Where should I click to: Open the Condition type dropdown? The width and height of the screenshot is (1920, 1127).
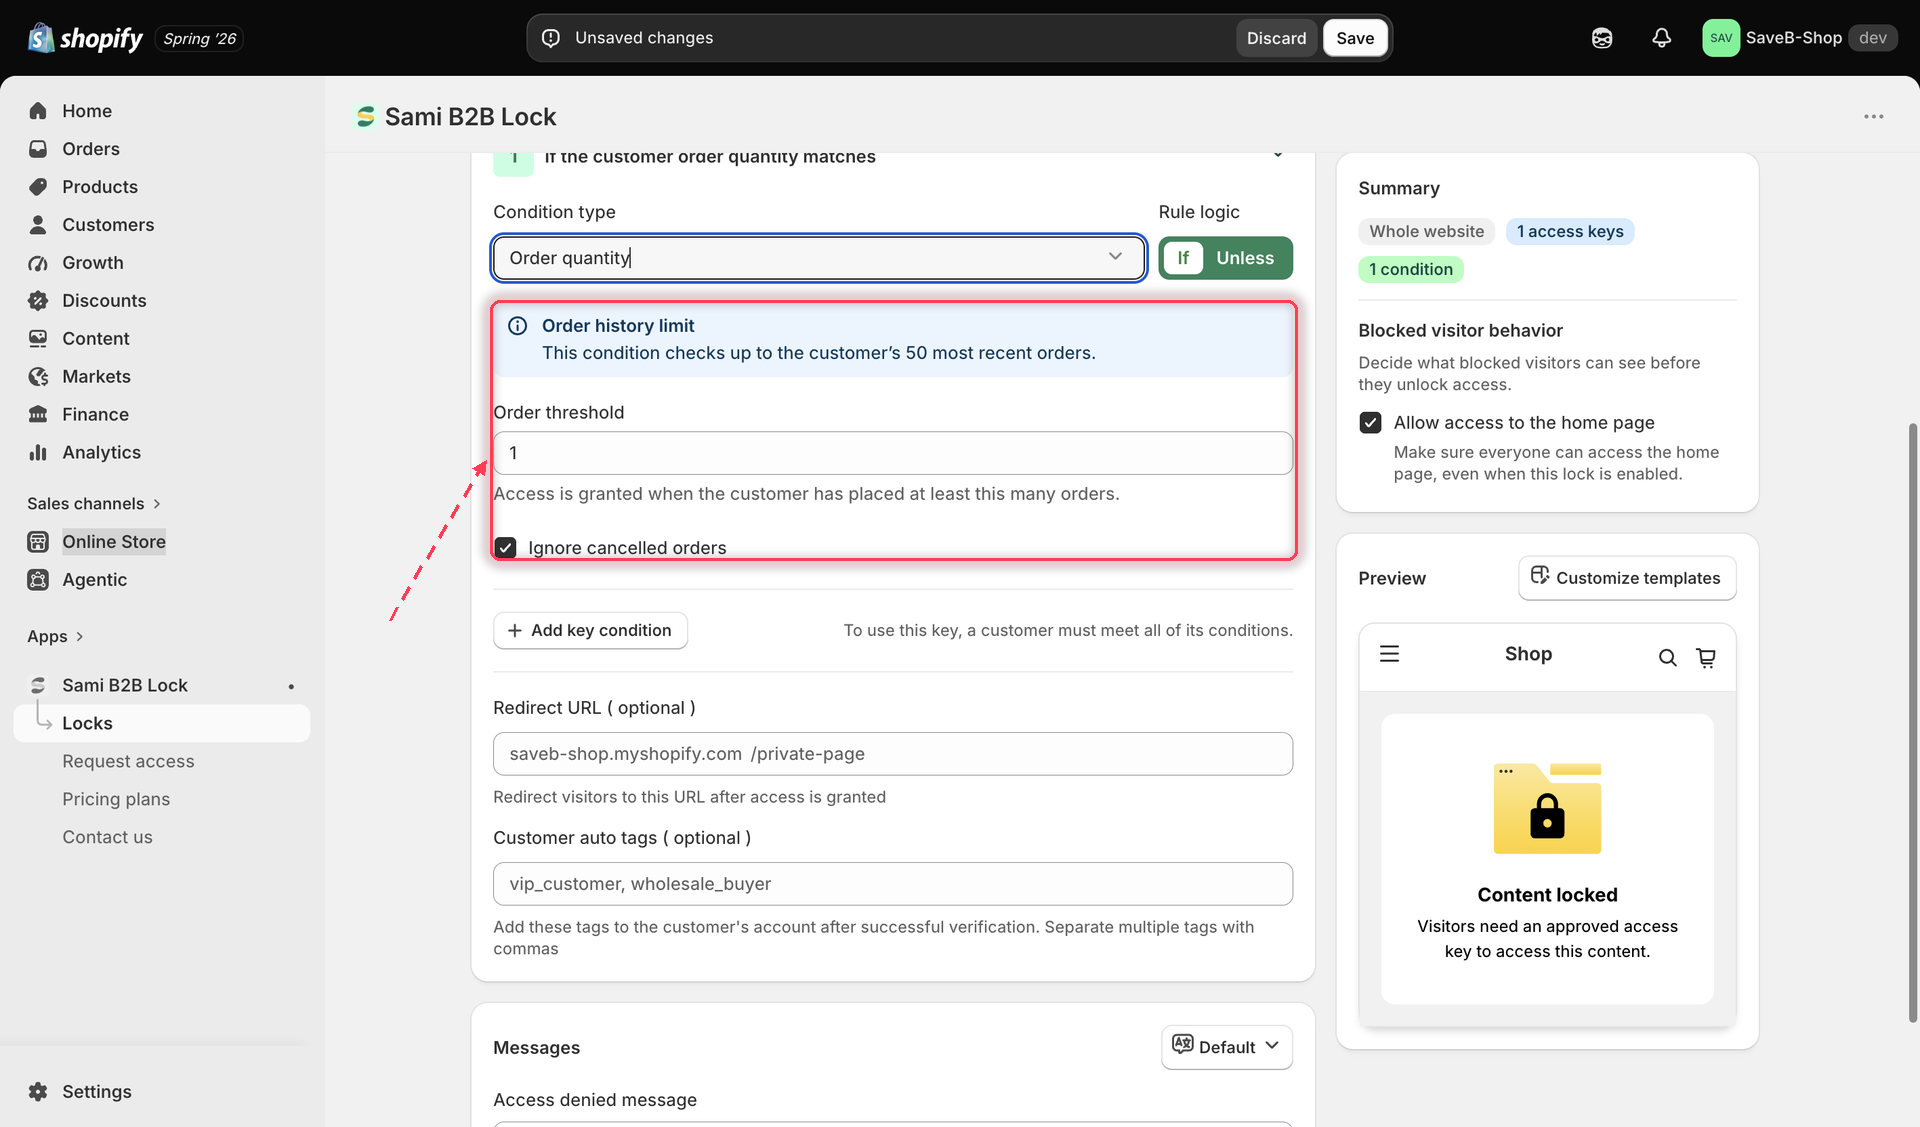point(818,258)
